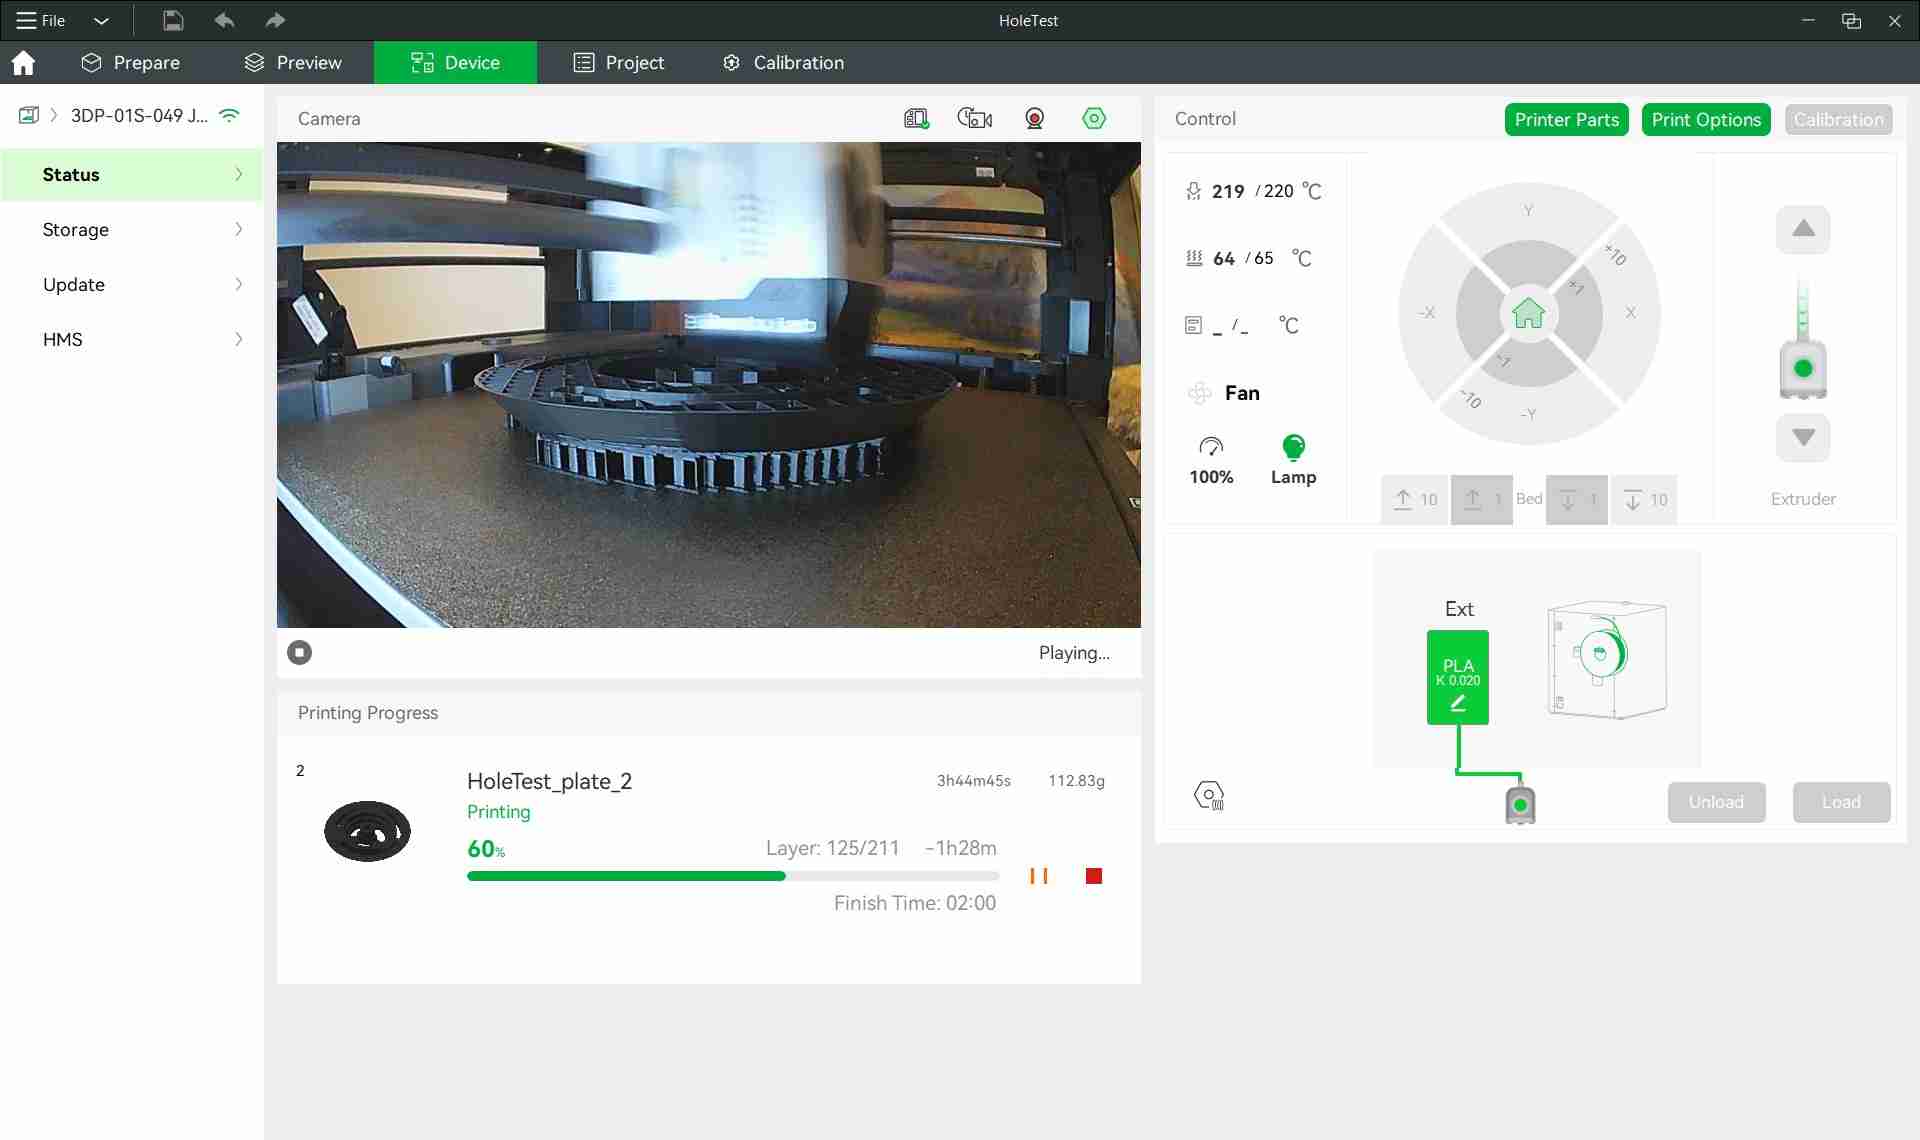
Task: Click the printer enclosure diagram image
Action: [1606, 659]
